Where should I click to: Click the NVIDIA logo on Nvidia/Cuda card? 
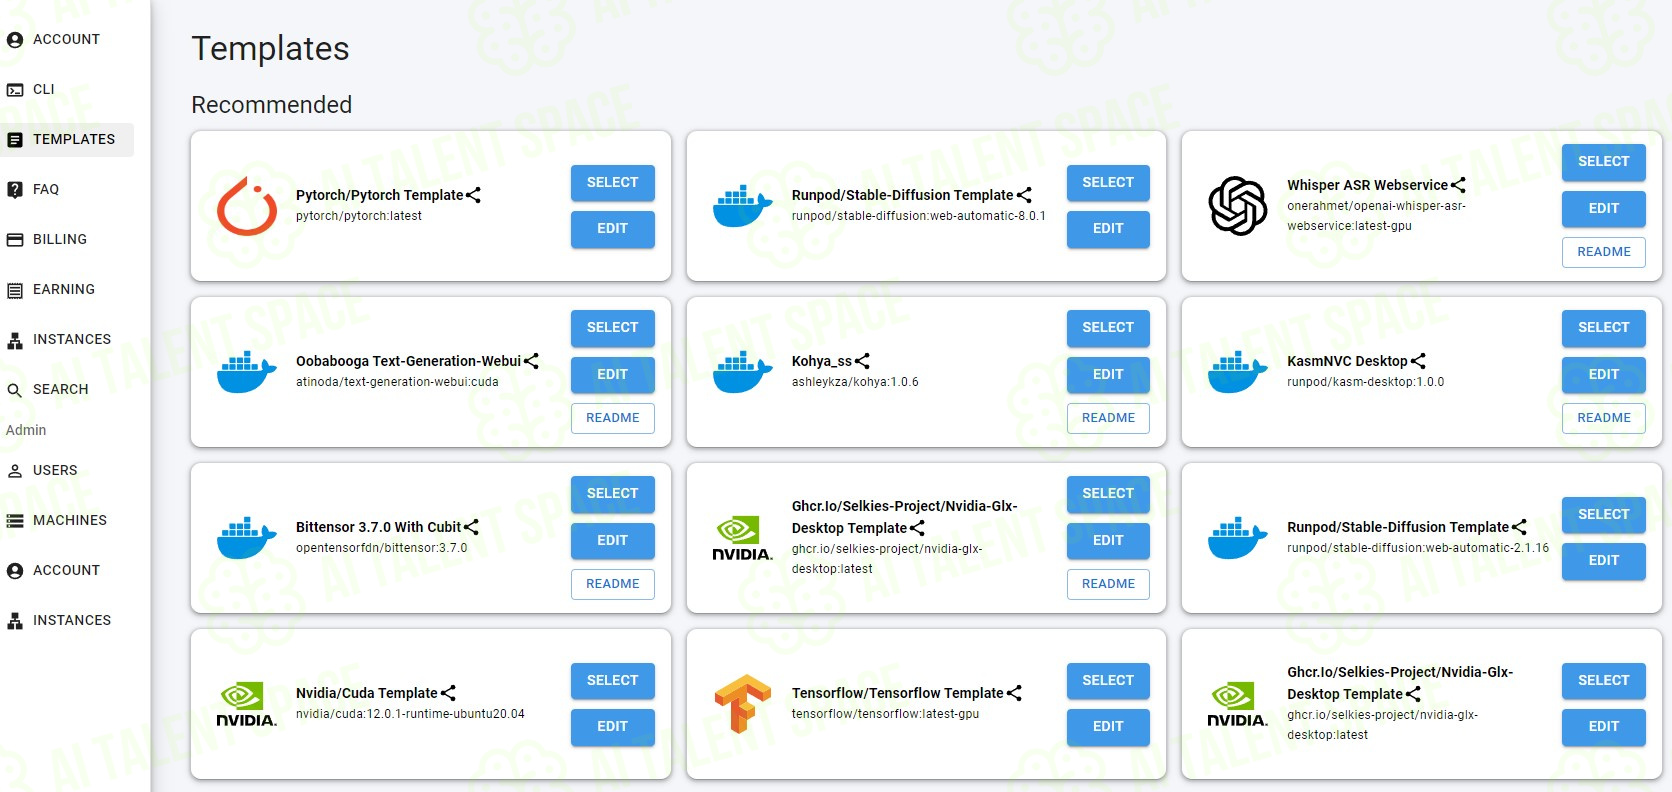(247, 704)
